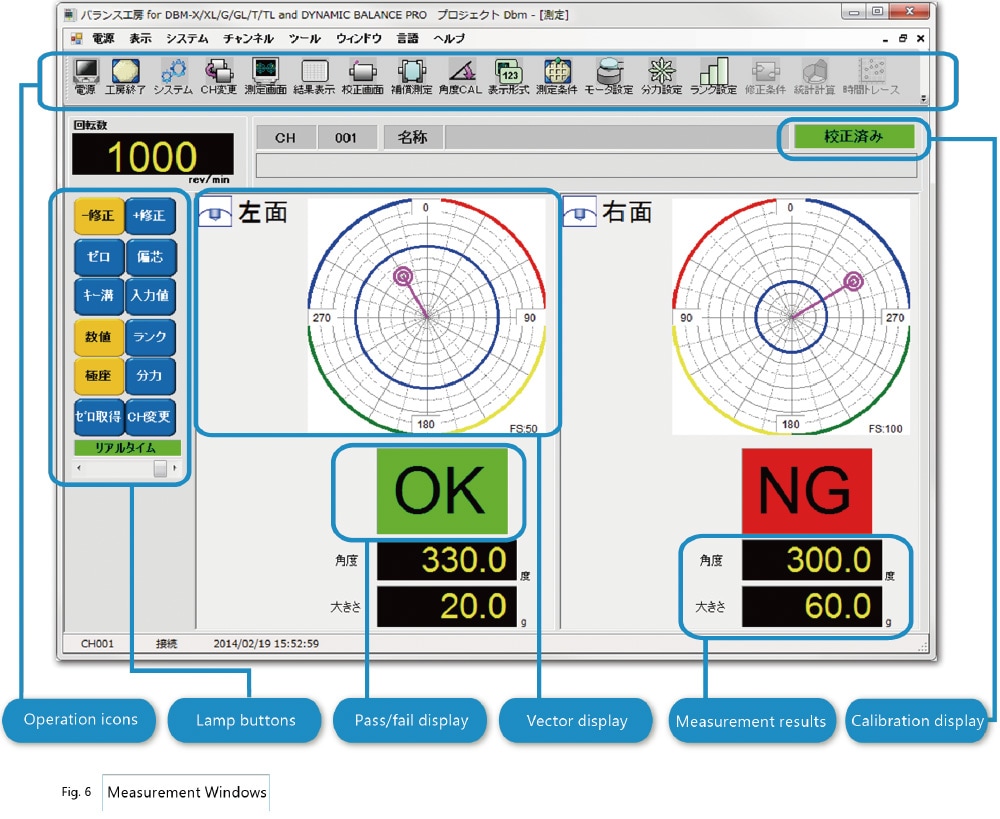The image size is (1000, 819).
Task: Toggle the 分力 lamp button
Action: (x=151, y=377)
